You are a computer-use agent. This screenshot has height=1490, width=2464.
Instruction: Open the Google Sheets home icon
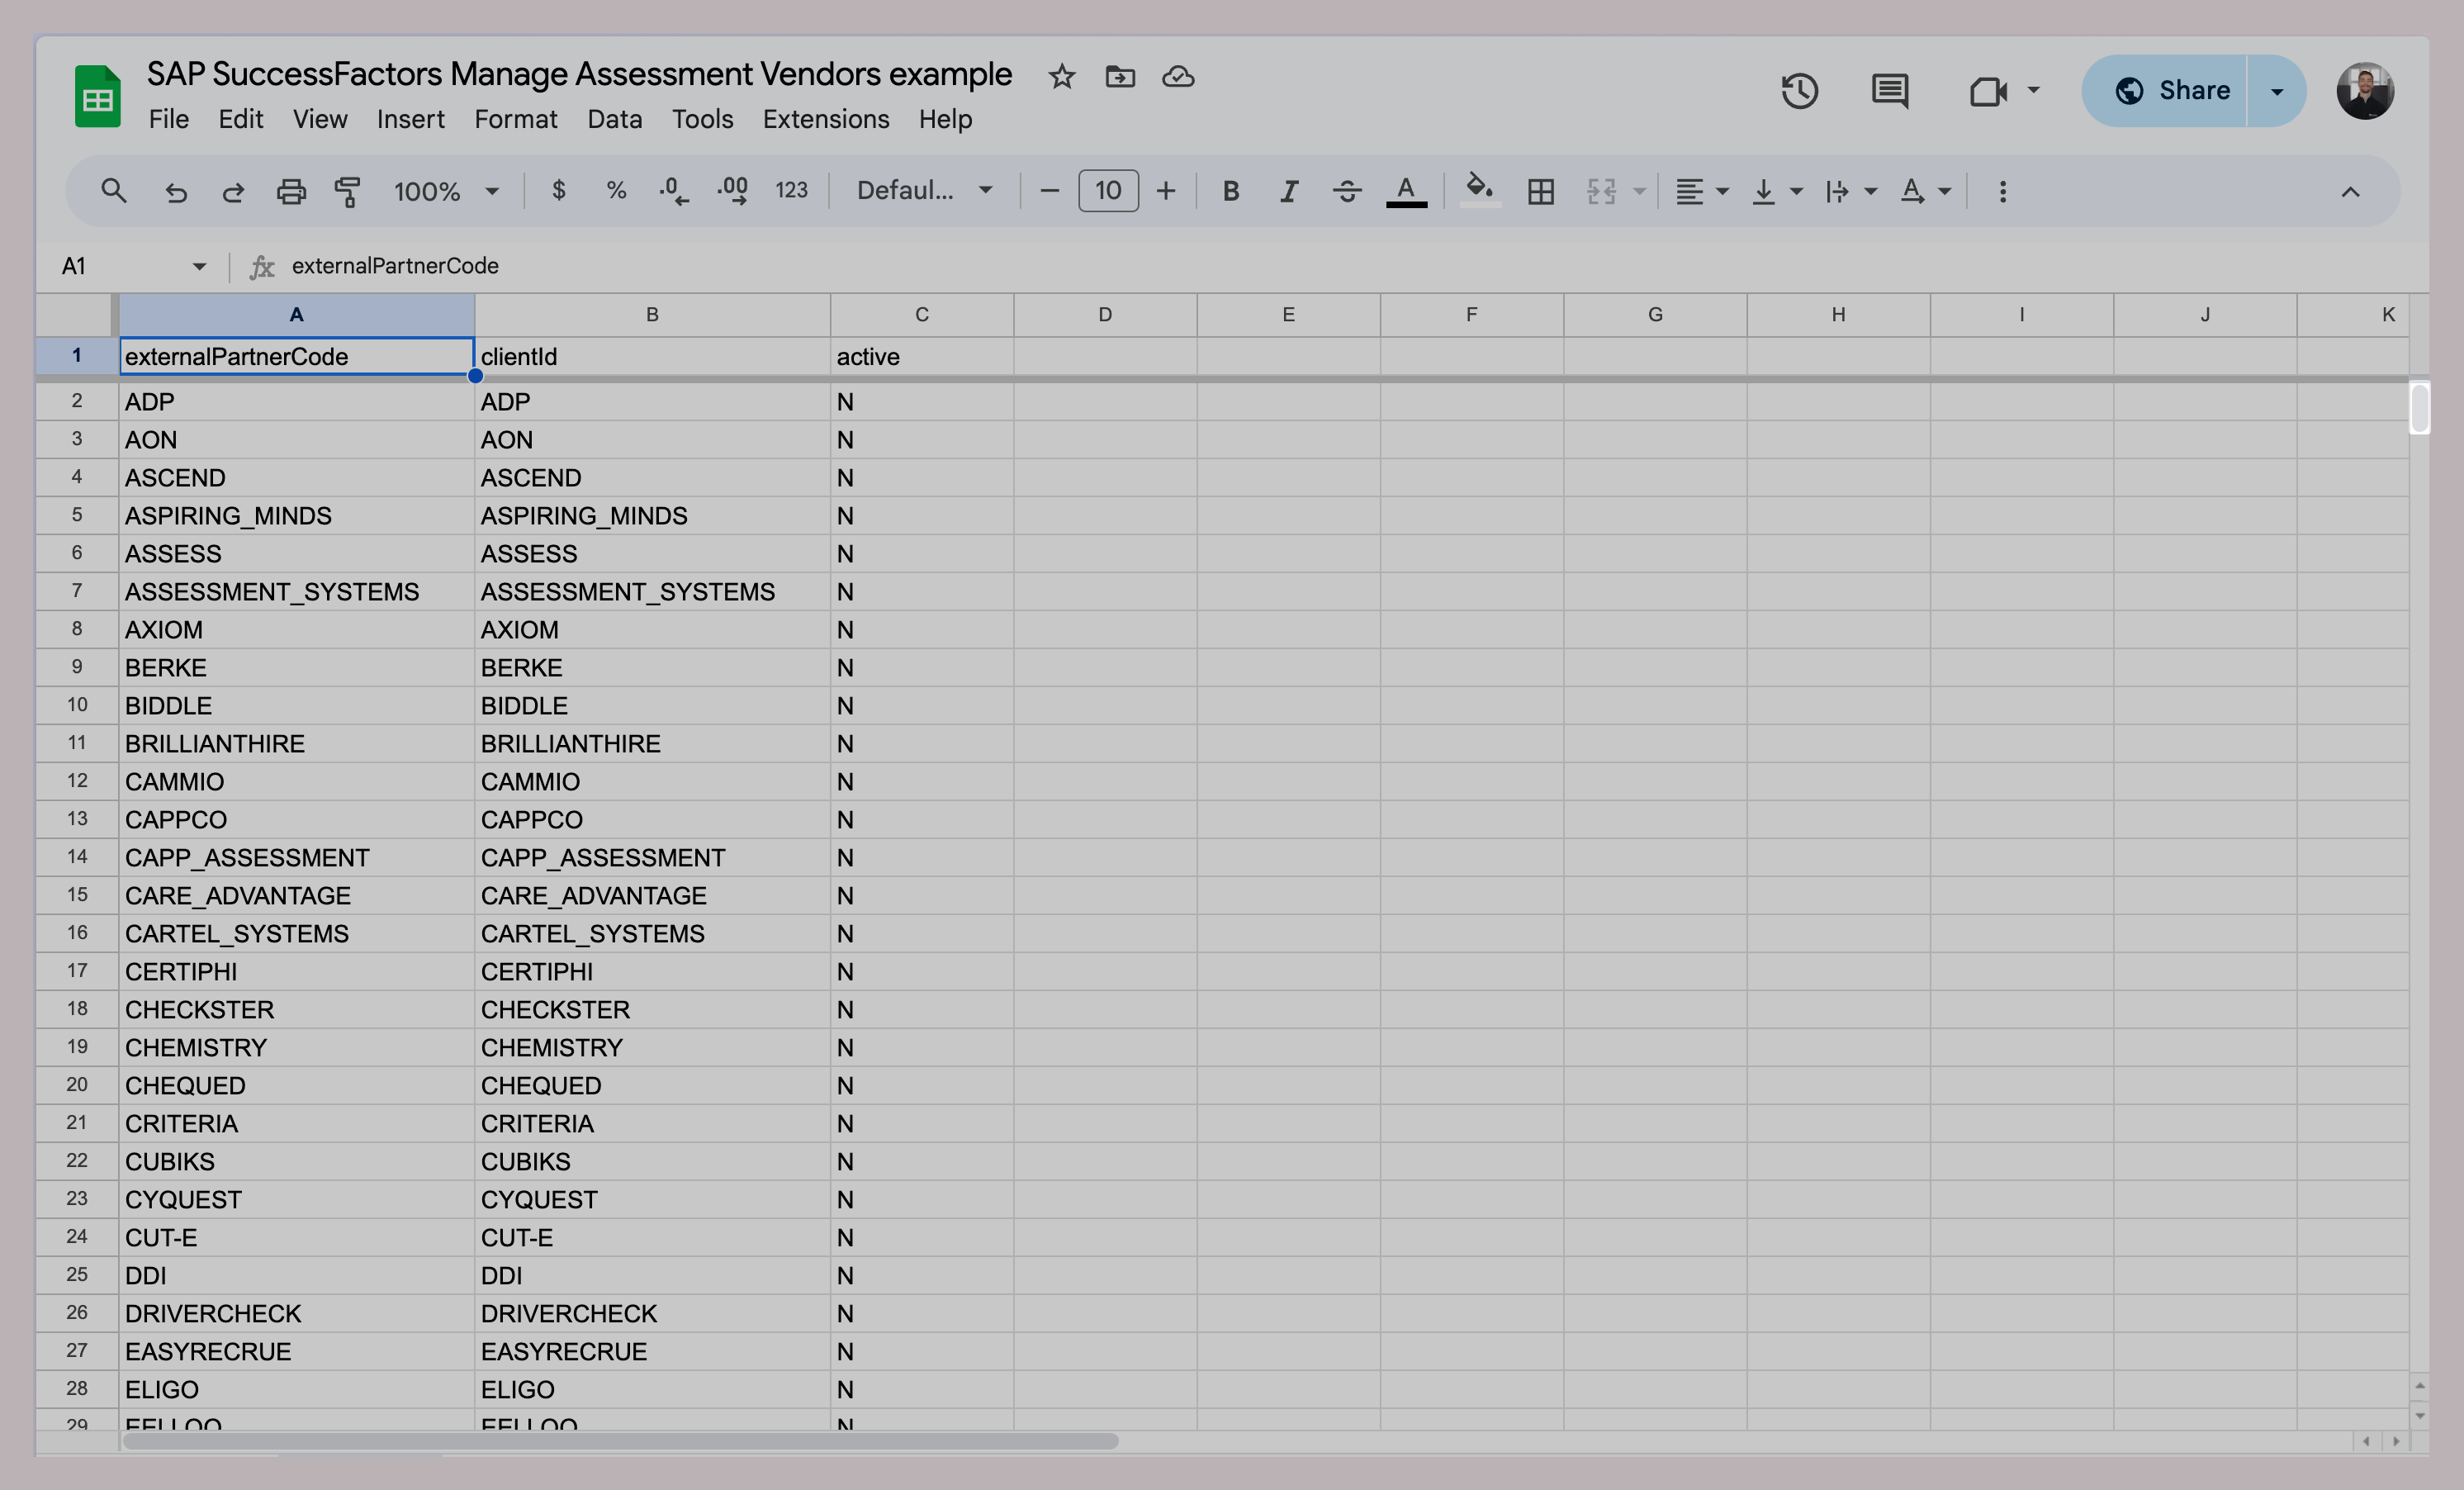tap(97, 96)
